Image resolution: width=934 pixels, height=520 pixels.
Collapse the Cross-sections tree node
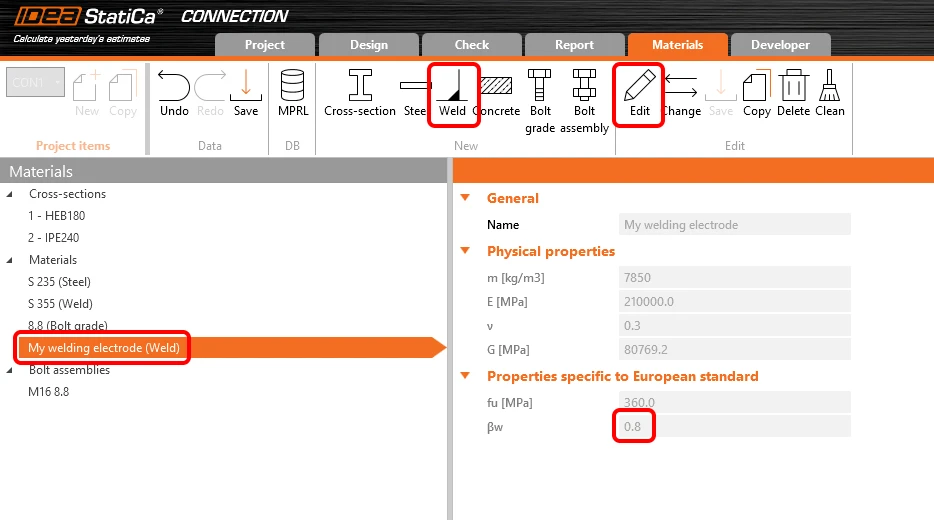point(10,194)
